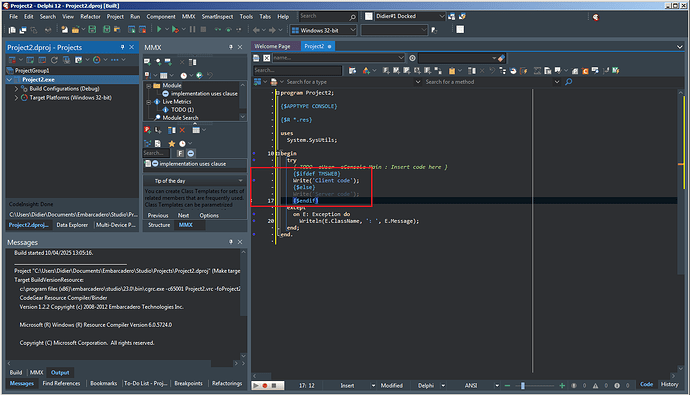
Task: Click Next in Tip of the day
Action: pos(183,215)
